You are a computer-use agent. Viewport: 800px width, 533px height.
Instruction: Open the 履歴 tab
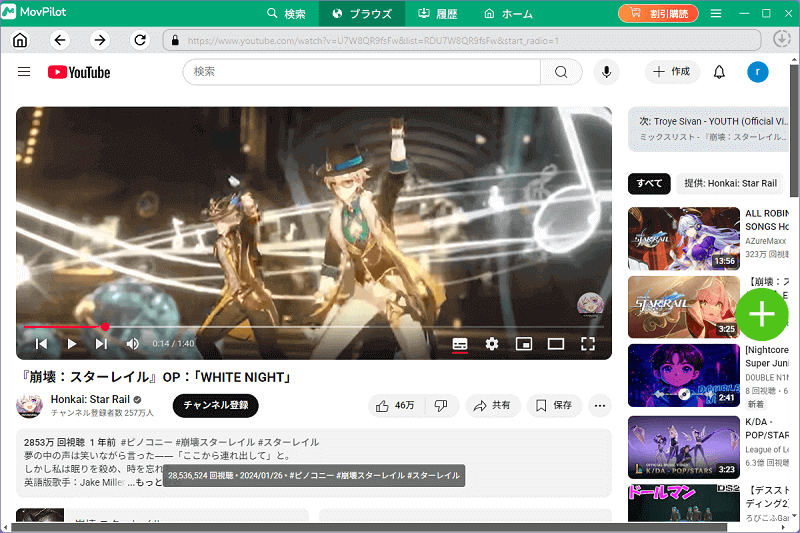coord(438,13)
